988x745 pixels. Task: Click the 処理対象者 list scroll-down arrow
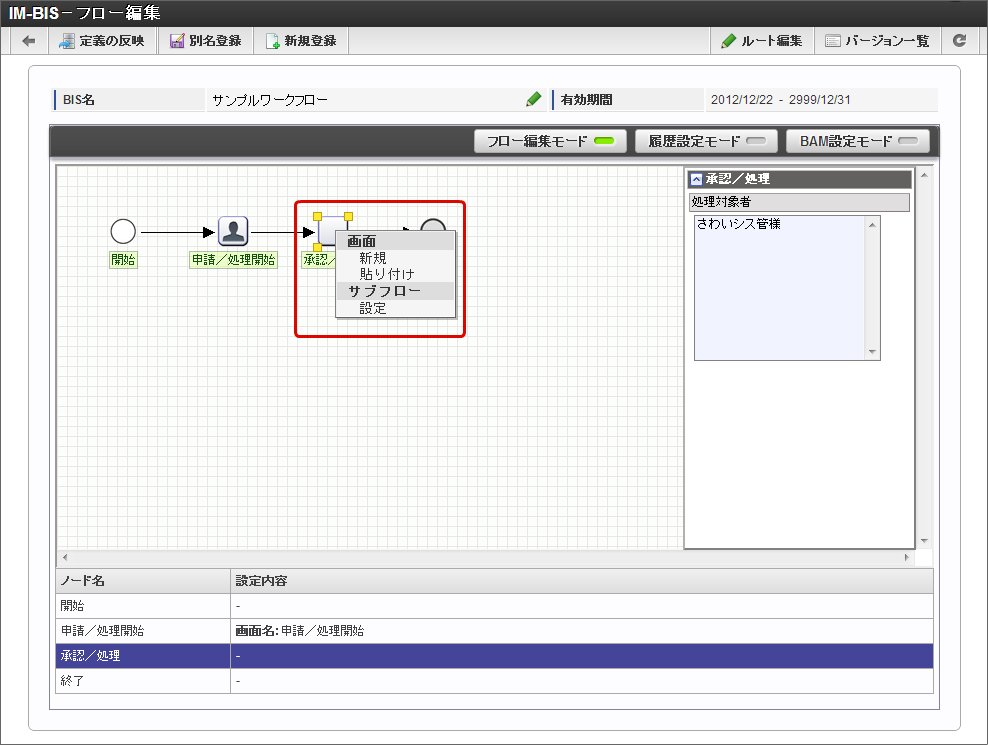point(872,352)
